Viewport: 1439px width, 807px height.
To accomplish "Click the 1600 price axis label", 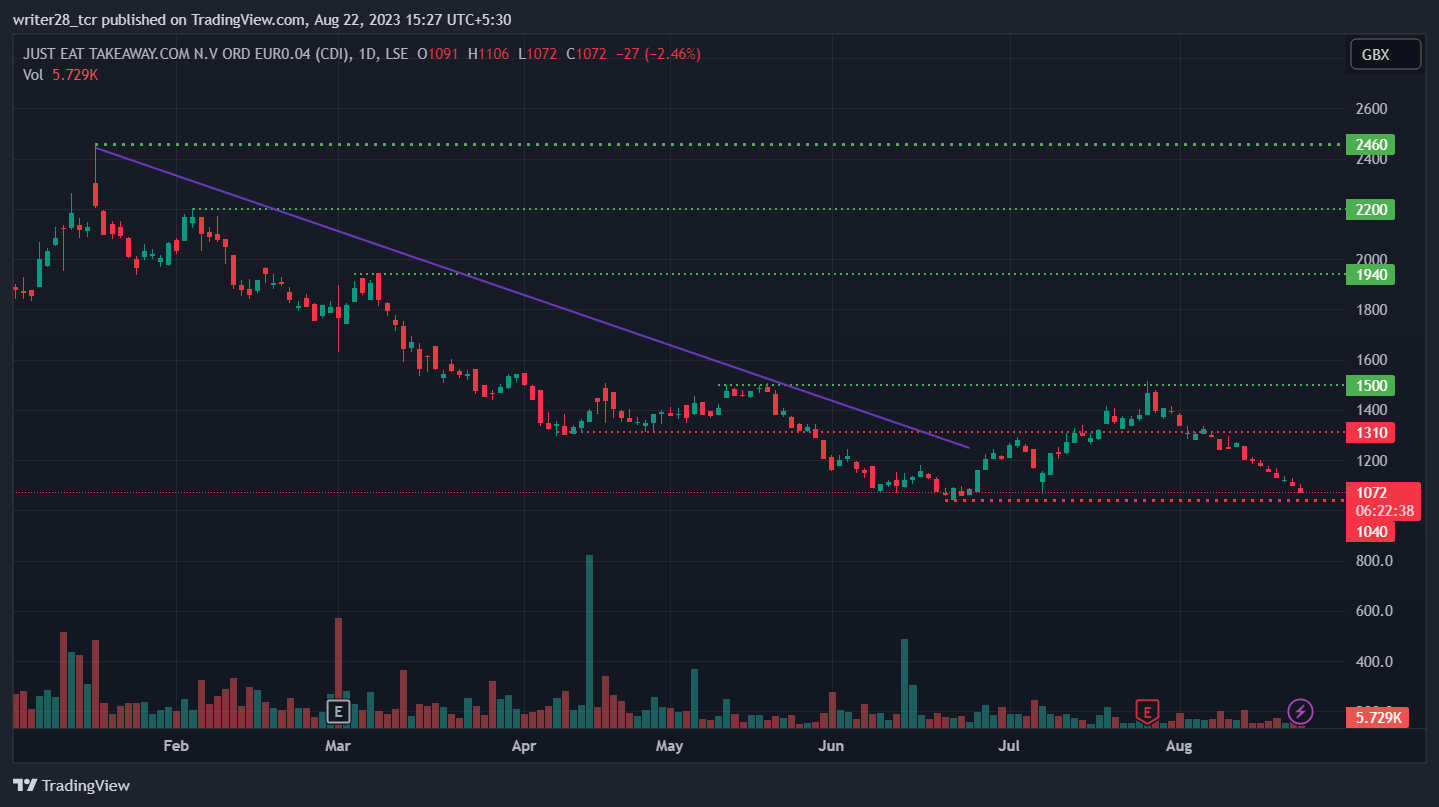I will 1370,360.
